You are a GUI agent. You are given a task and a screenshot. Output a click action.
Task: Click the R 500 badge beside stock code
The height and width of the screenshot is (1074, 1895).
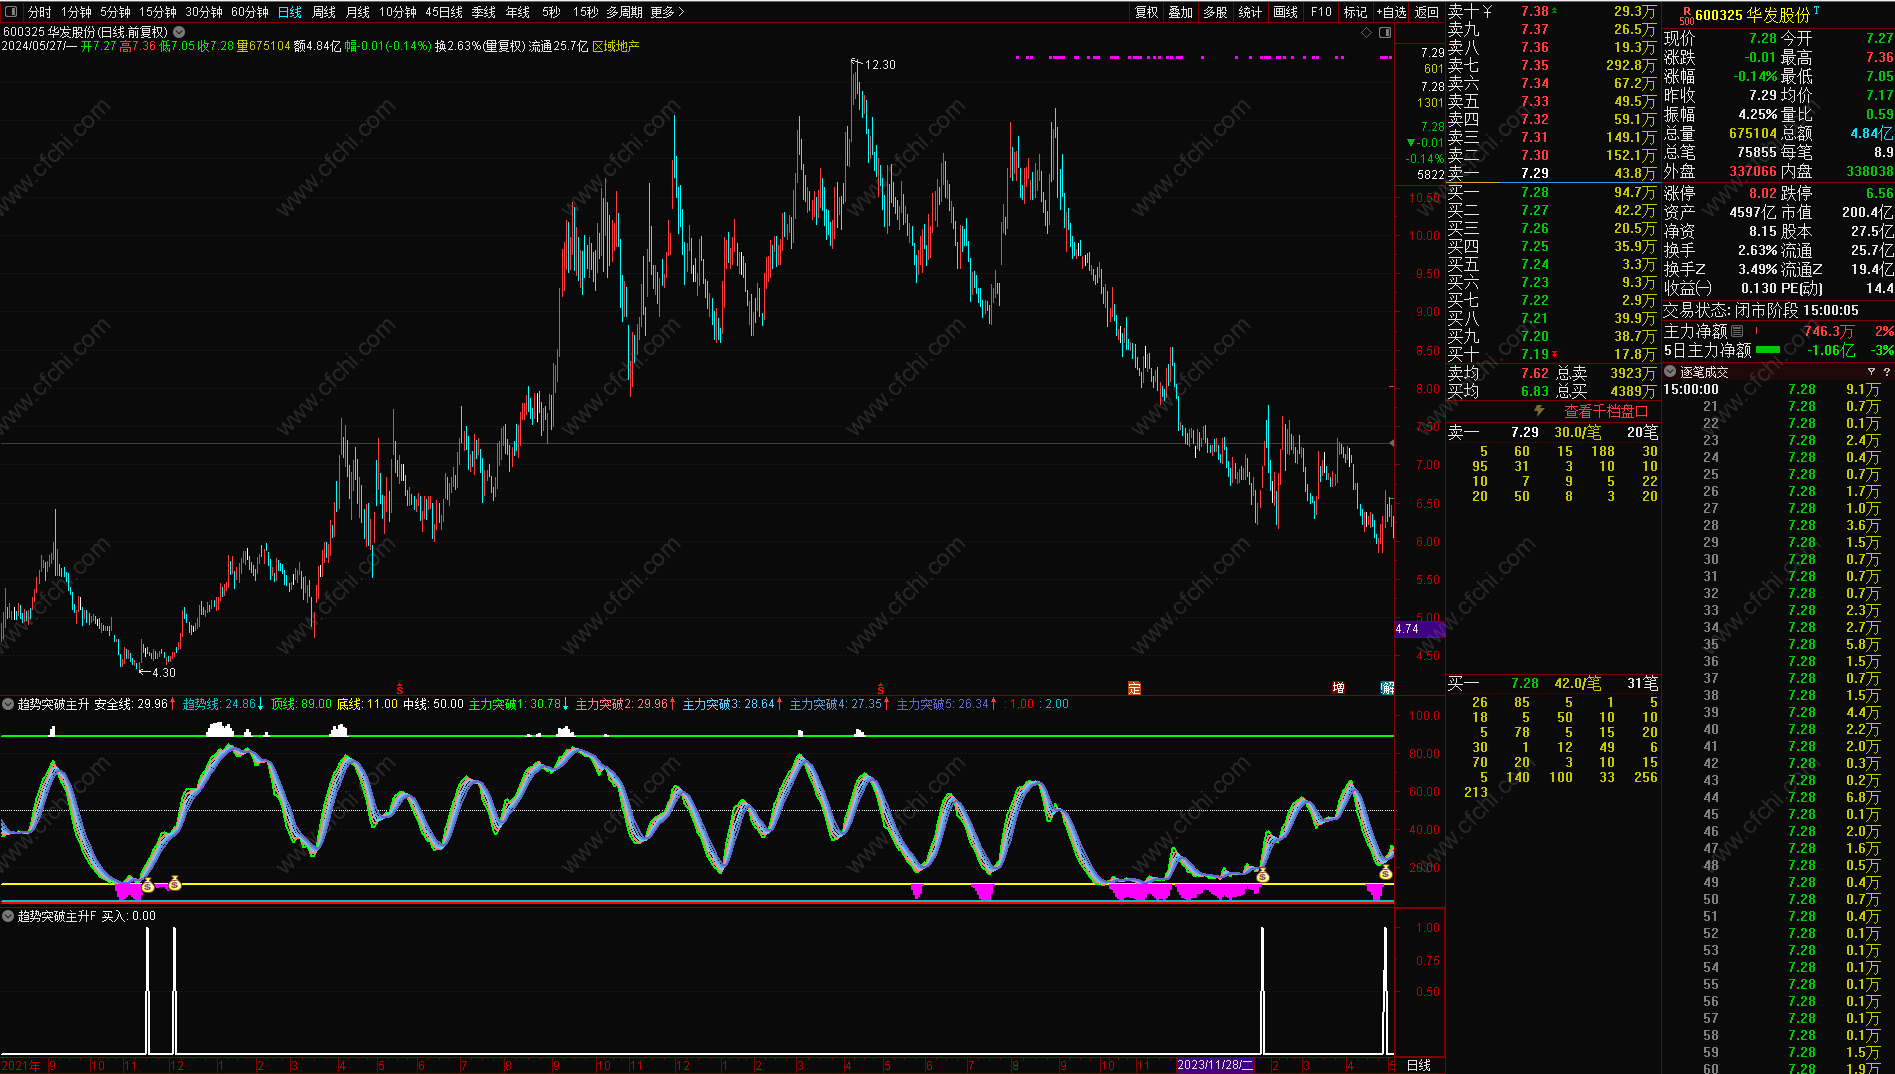tap(1686, 15)
